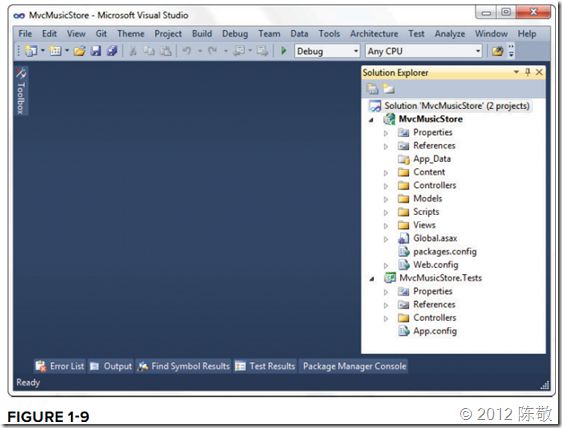
Task: Click the Navigate Forward toolbar icon
Action: tap(262, 51)
